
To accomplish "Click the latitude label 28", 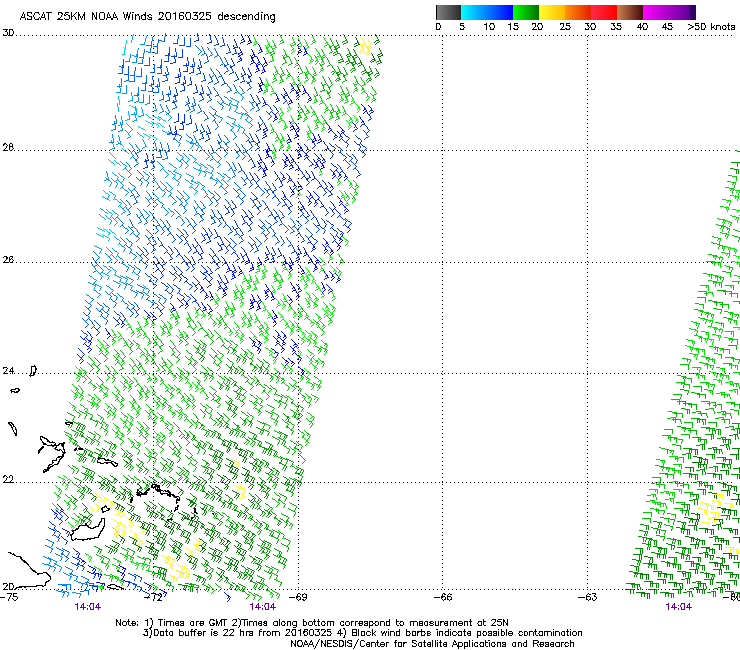I will click(x=8, y=147).
